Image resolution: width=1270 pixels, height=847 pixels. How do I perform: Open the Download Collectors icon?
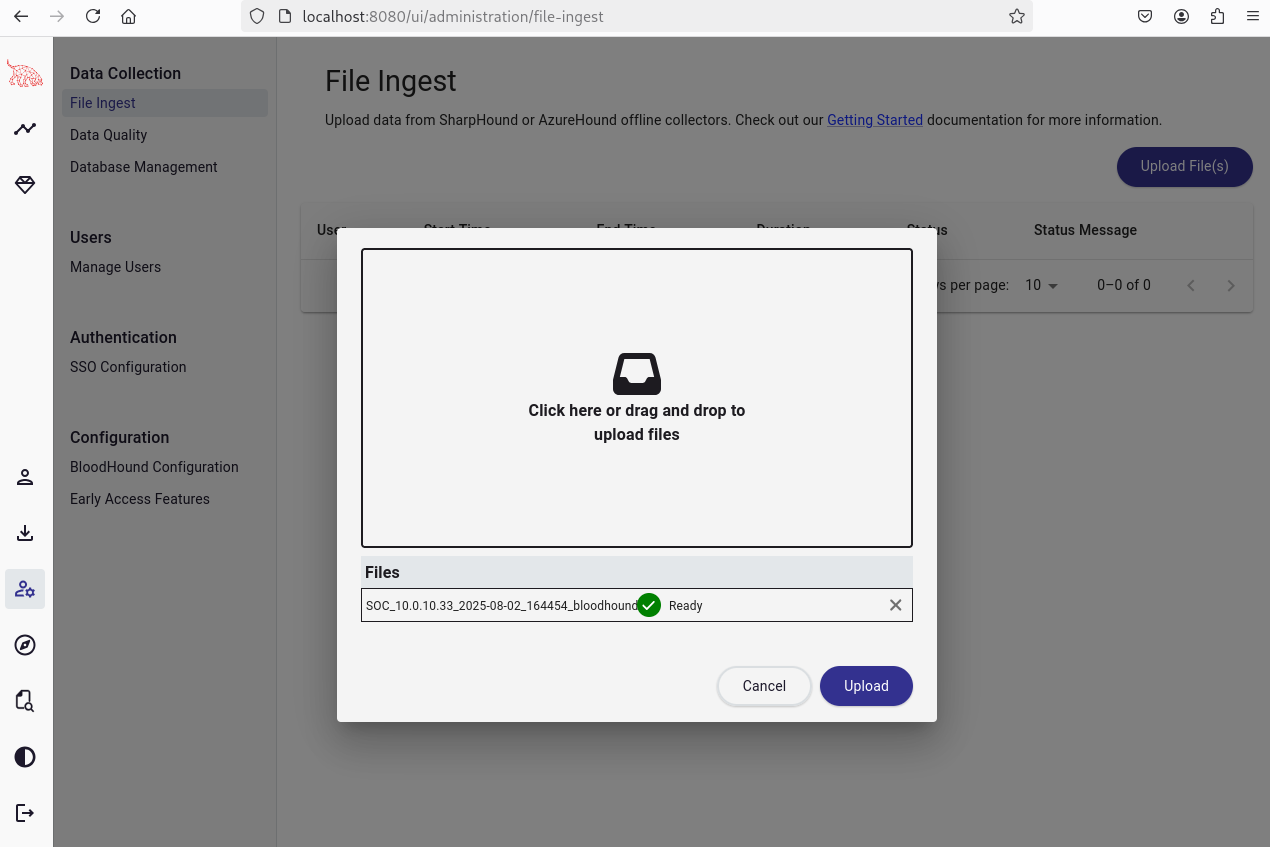point(25,533)
